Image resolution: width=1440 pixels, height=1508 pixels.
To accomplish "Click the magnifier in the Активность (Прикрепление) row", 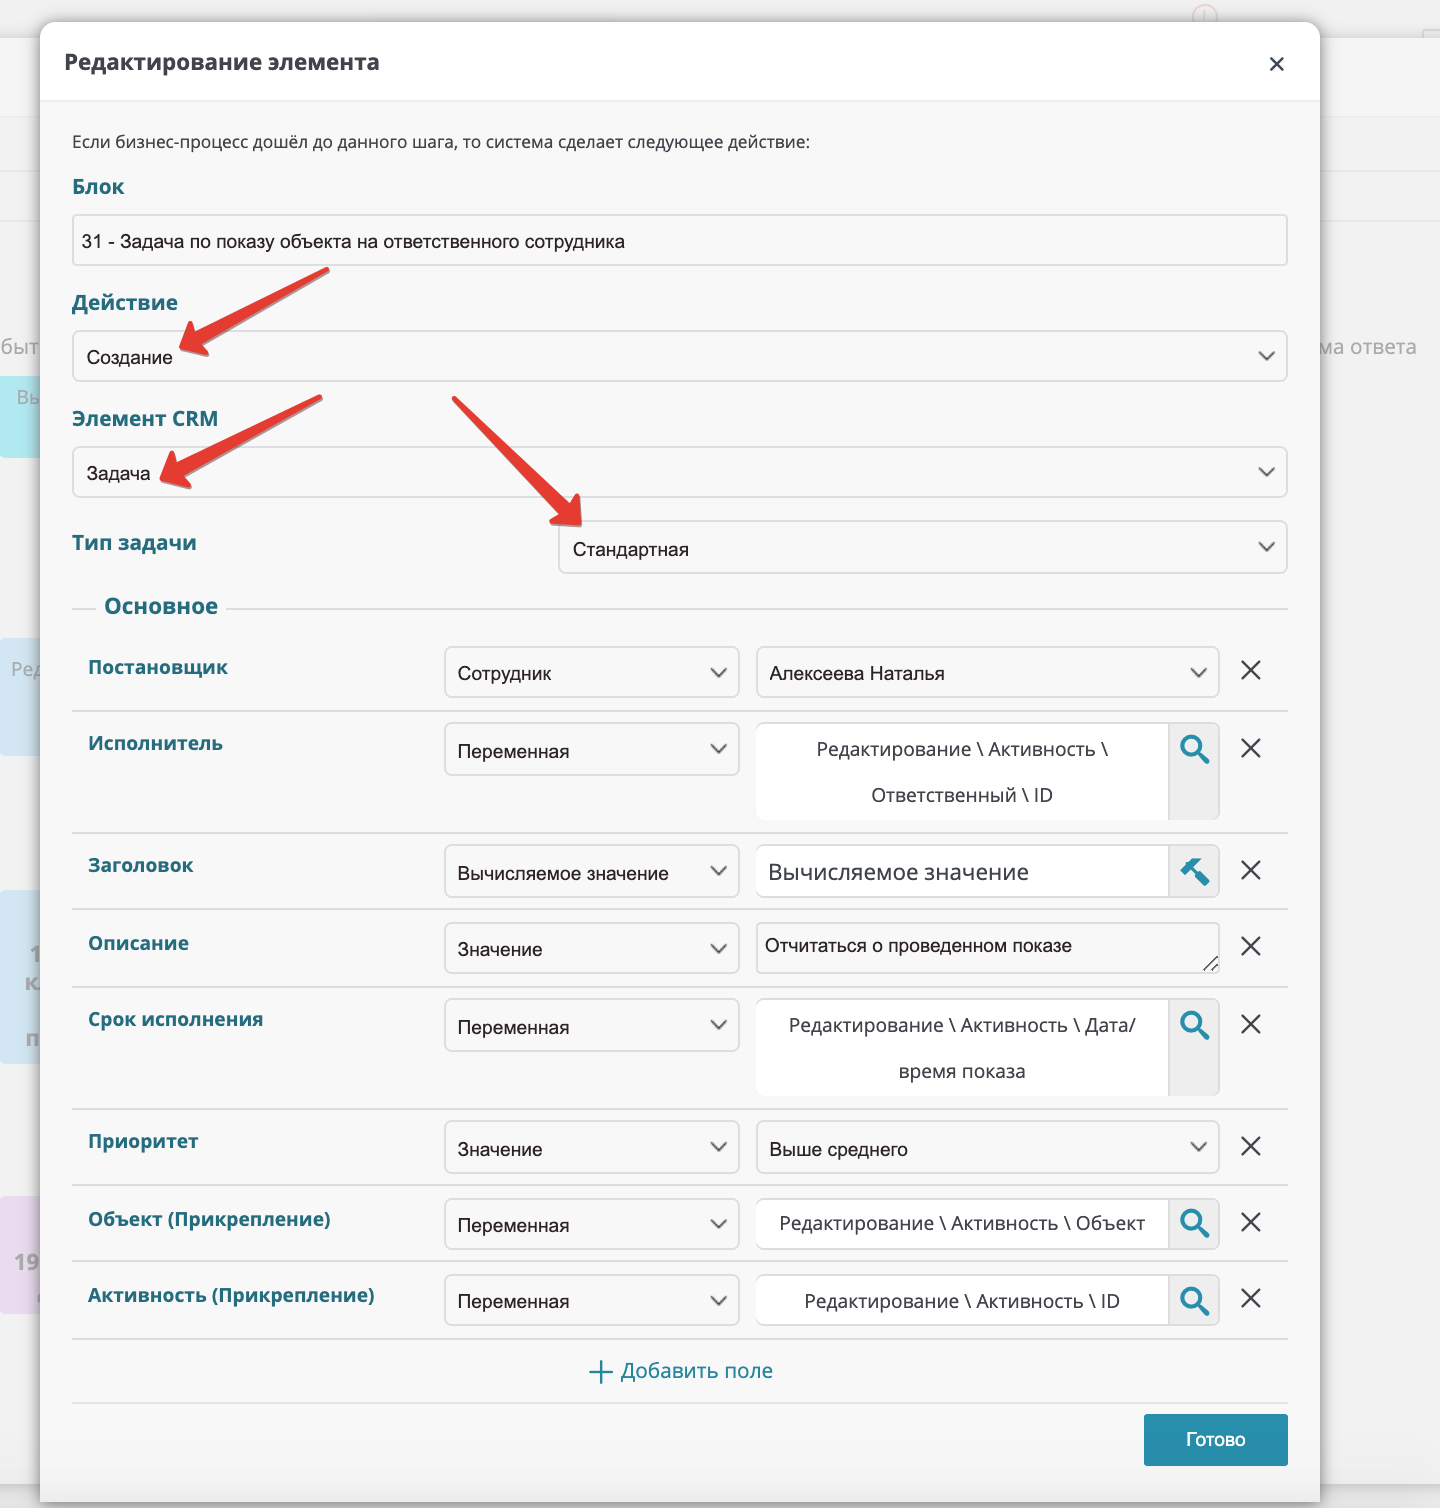I will pos(1194,1300).
